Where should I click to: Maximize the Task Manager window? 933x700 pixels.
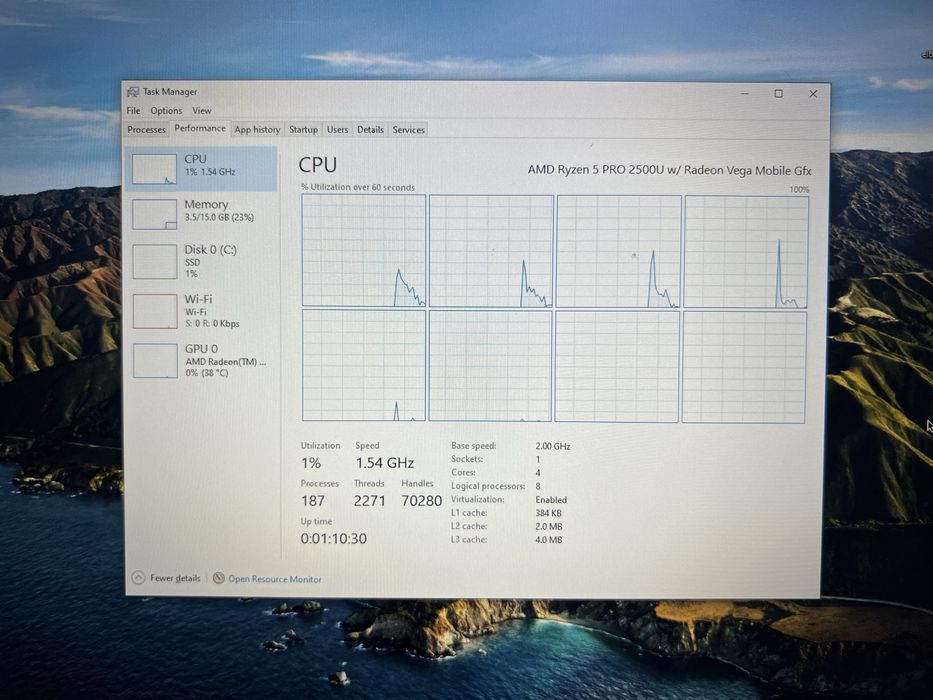tap(778, 93)
